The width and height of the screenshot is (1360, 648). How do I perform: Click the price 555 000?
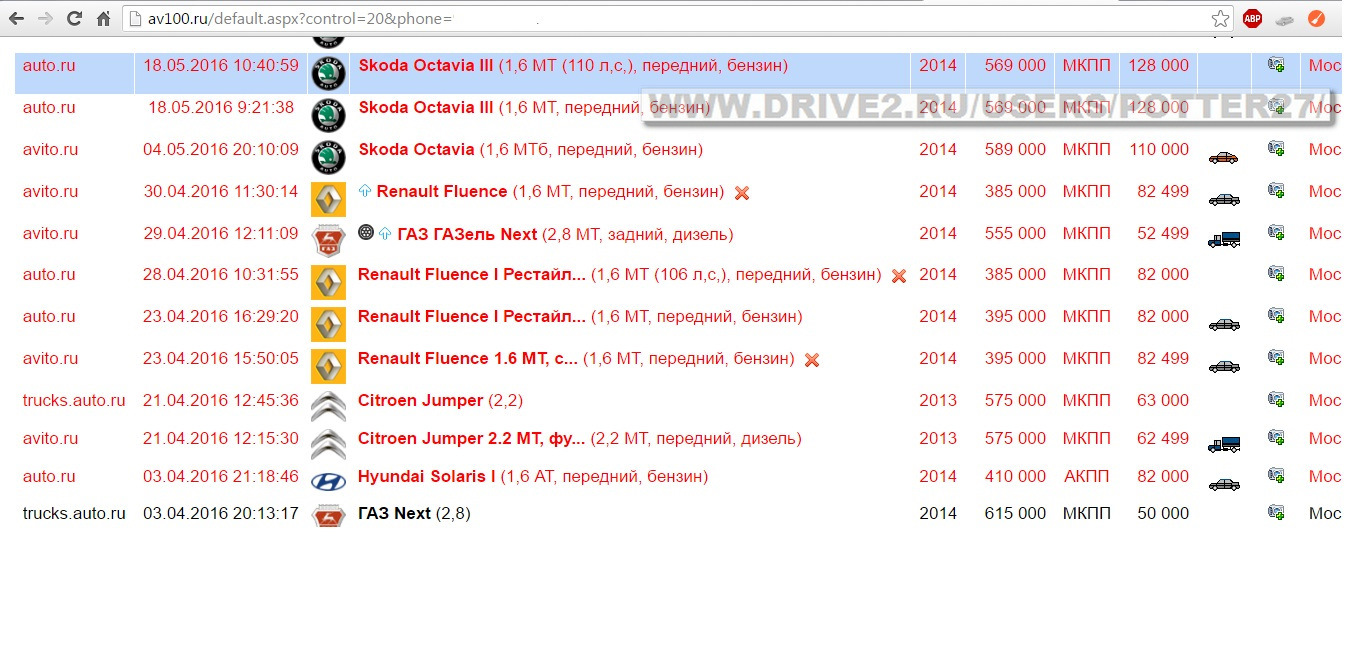1015,233
